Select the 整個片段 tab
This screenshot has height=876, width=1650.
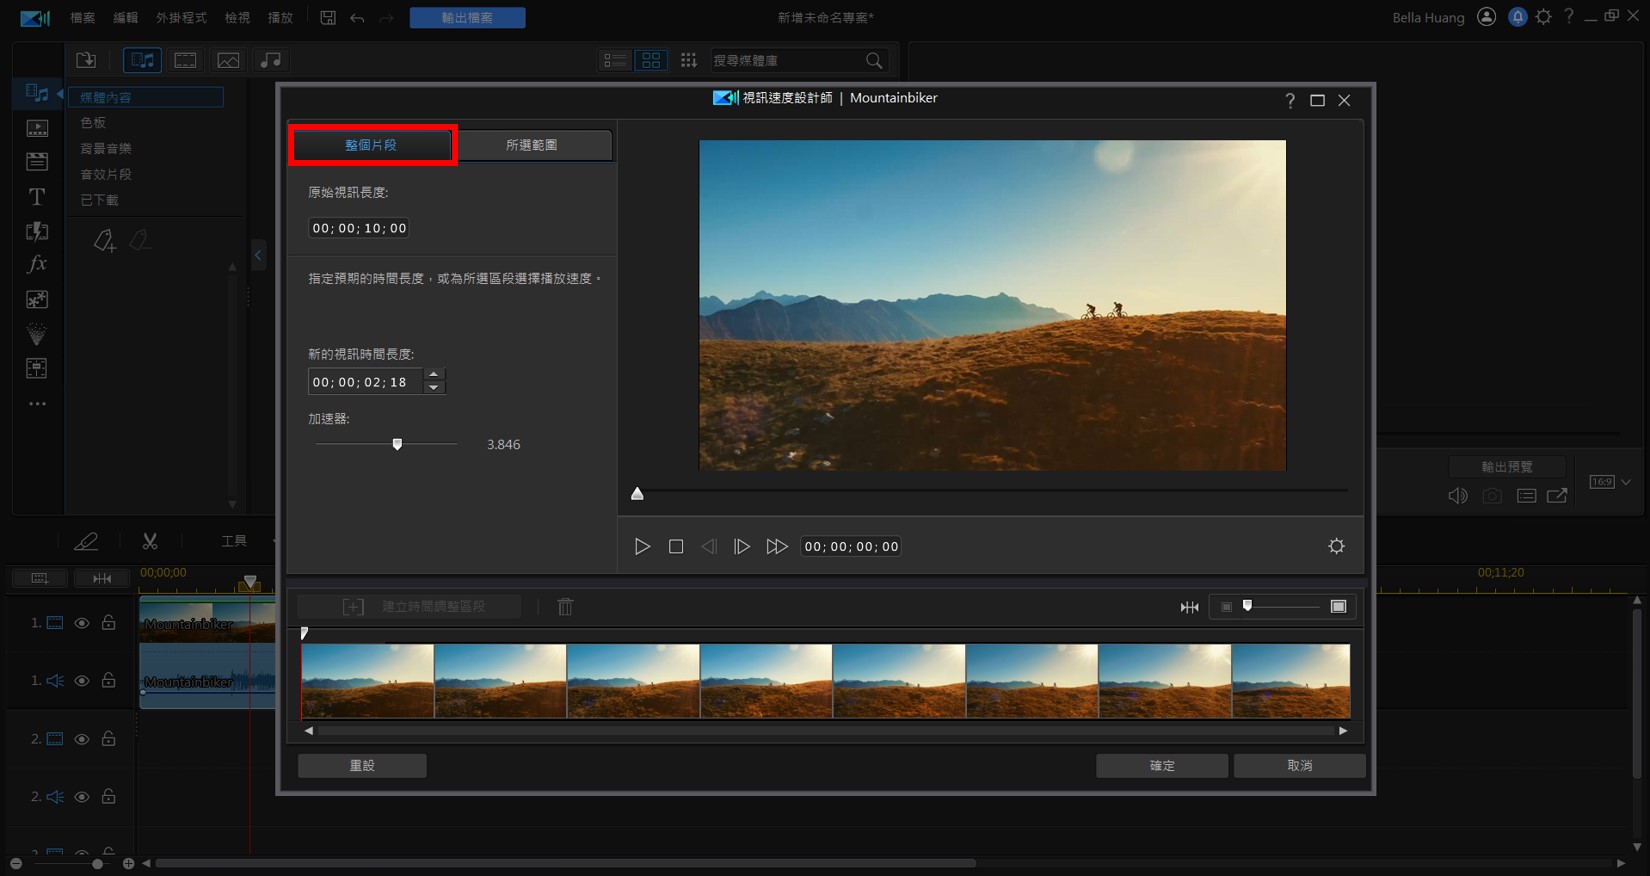[x=371, y=145]
